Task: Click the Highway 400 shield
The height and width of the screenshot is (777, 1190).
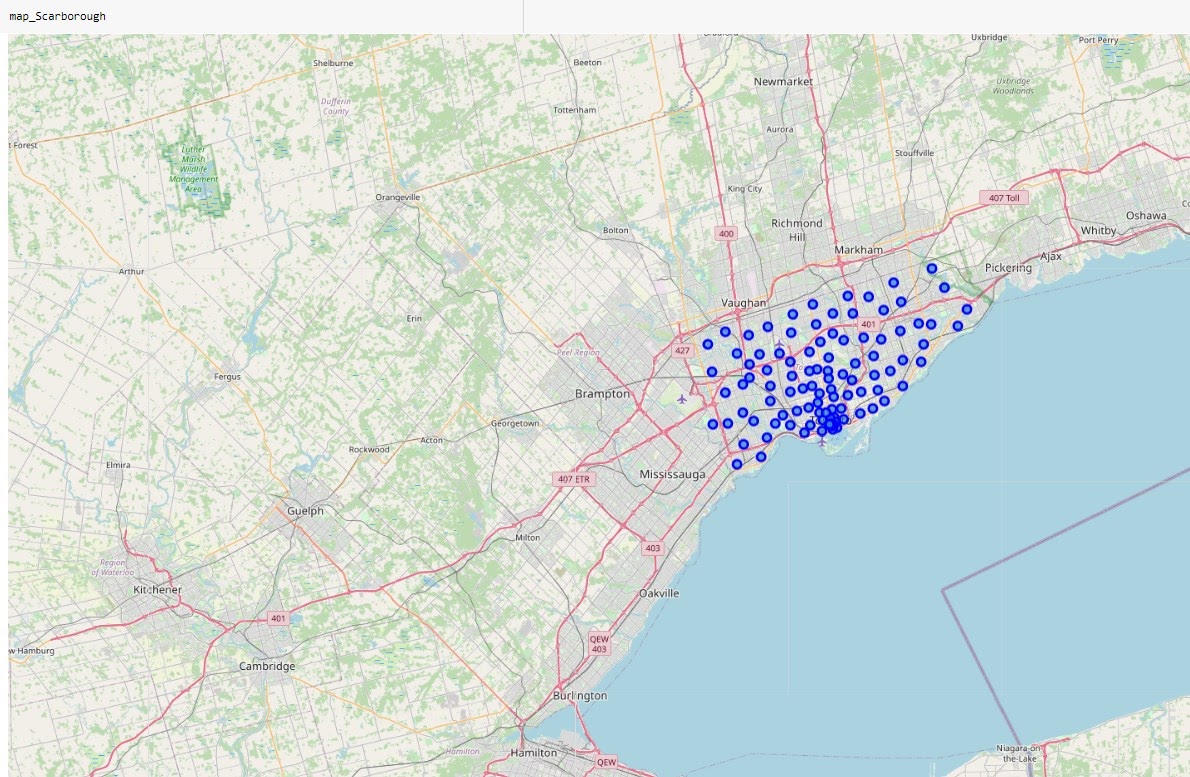Action: [x=726, y=234]
